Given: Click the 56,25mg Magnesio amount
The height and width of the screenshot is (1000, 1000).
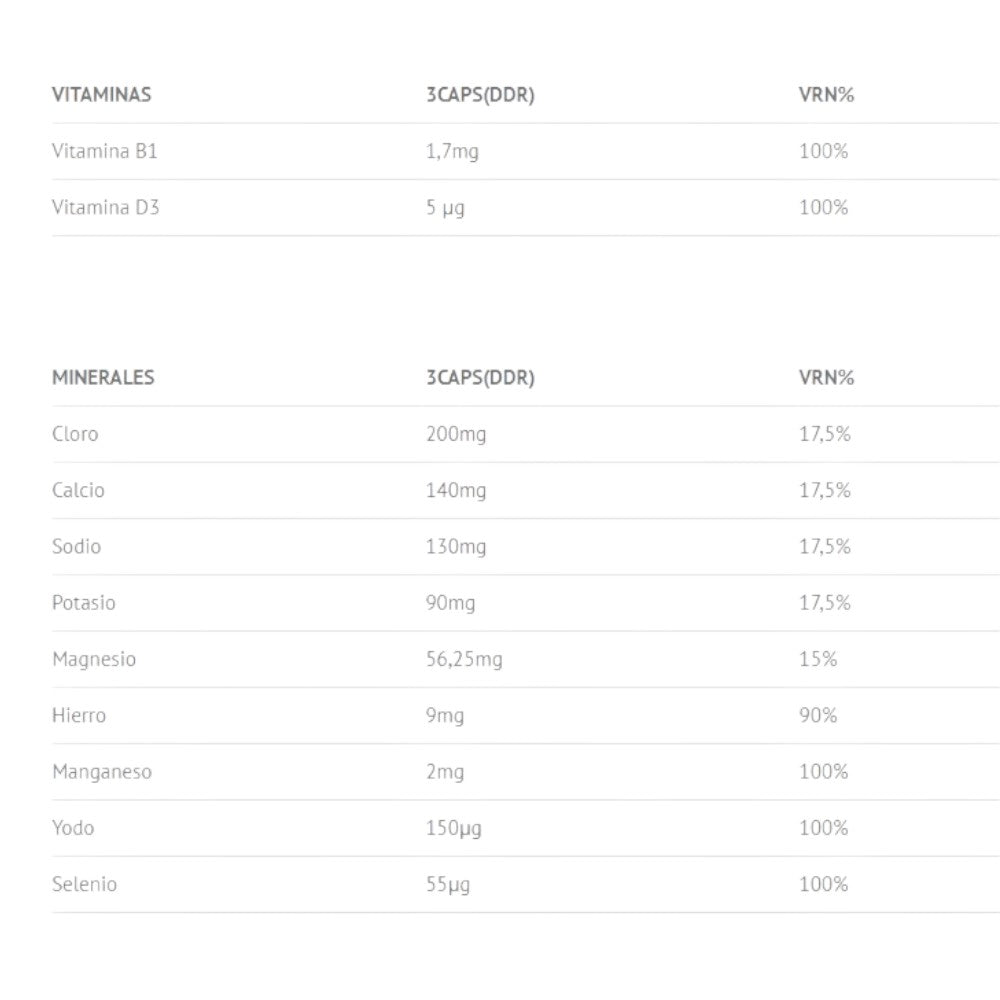Looking at the screenshot, I should [x=464, y=659].
